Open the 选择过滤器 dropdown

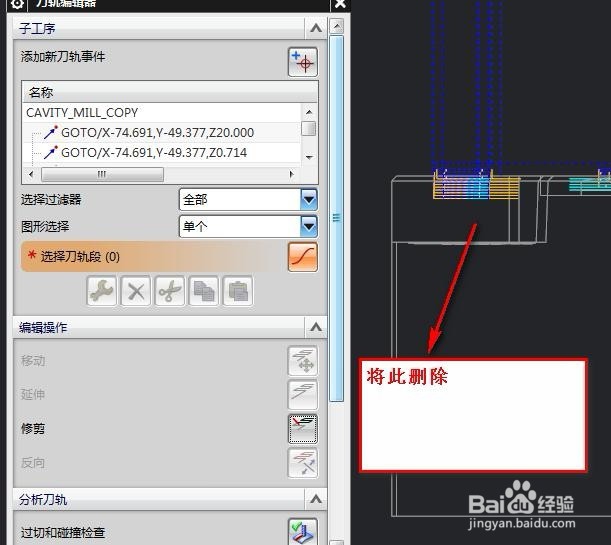(x=309, y=200)
